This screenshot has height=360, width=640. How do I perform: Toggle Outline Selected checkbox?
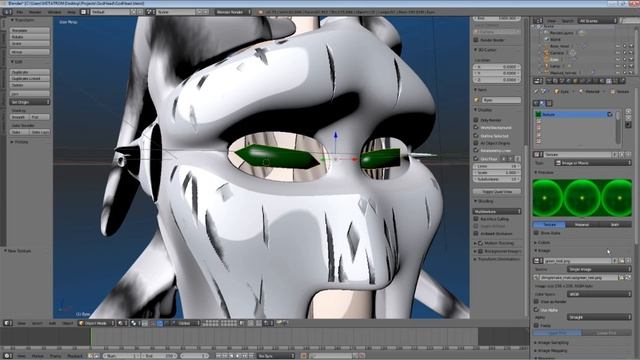476,136
